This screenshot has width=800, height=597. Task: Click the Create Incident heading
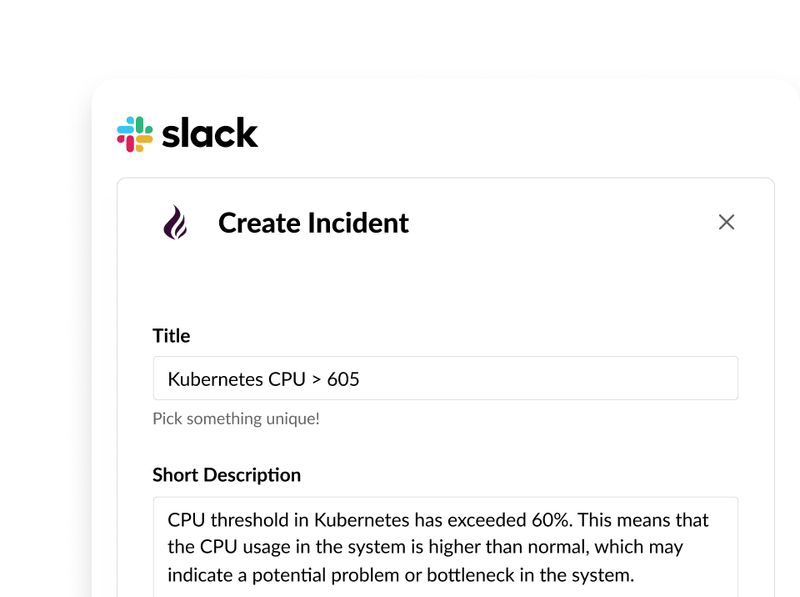(x=313, y=223)
